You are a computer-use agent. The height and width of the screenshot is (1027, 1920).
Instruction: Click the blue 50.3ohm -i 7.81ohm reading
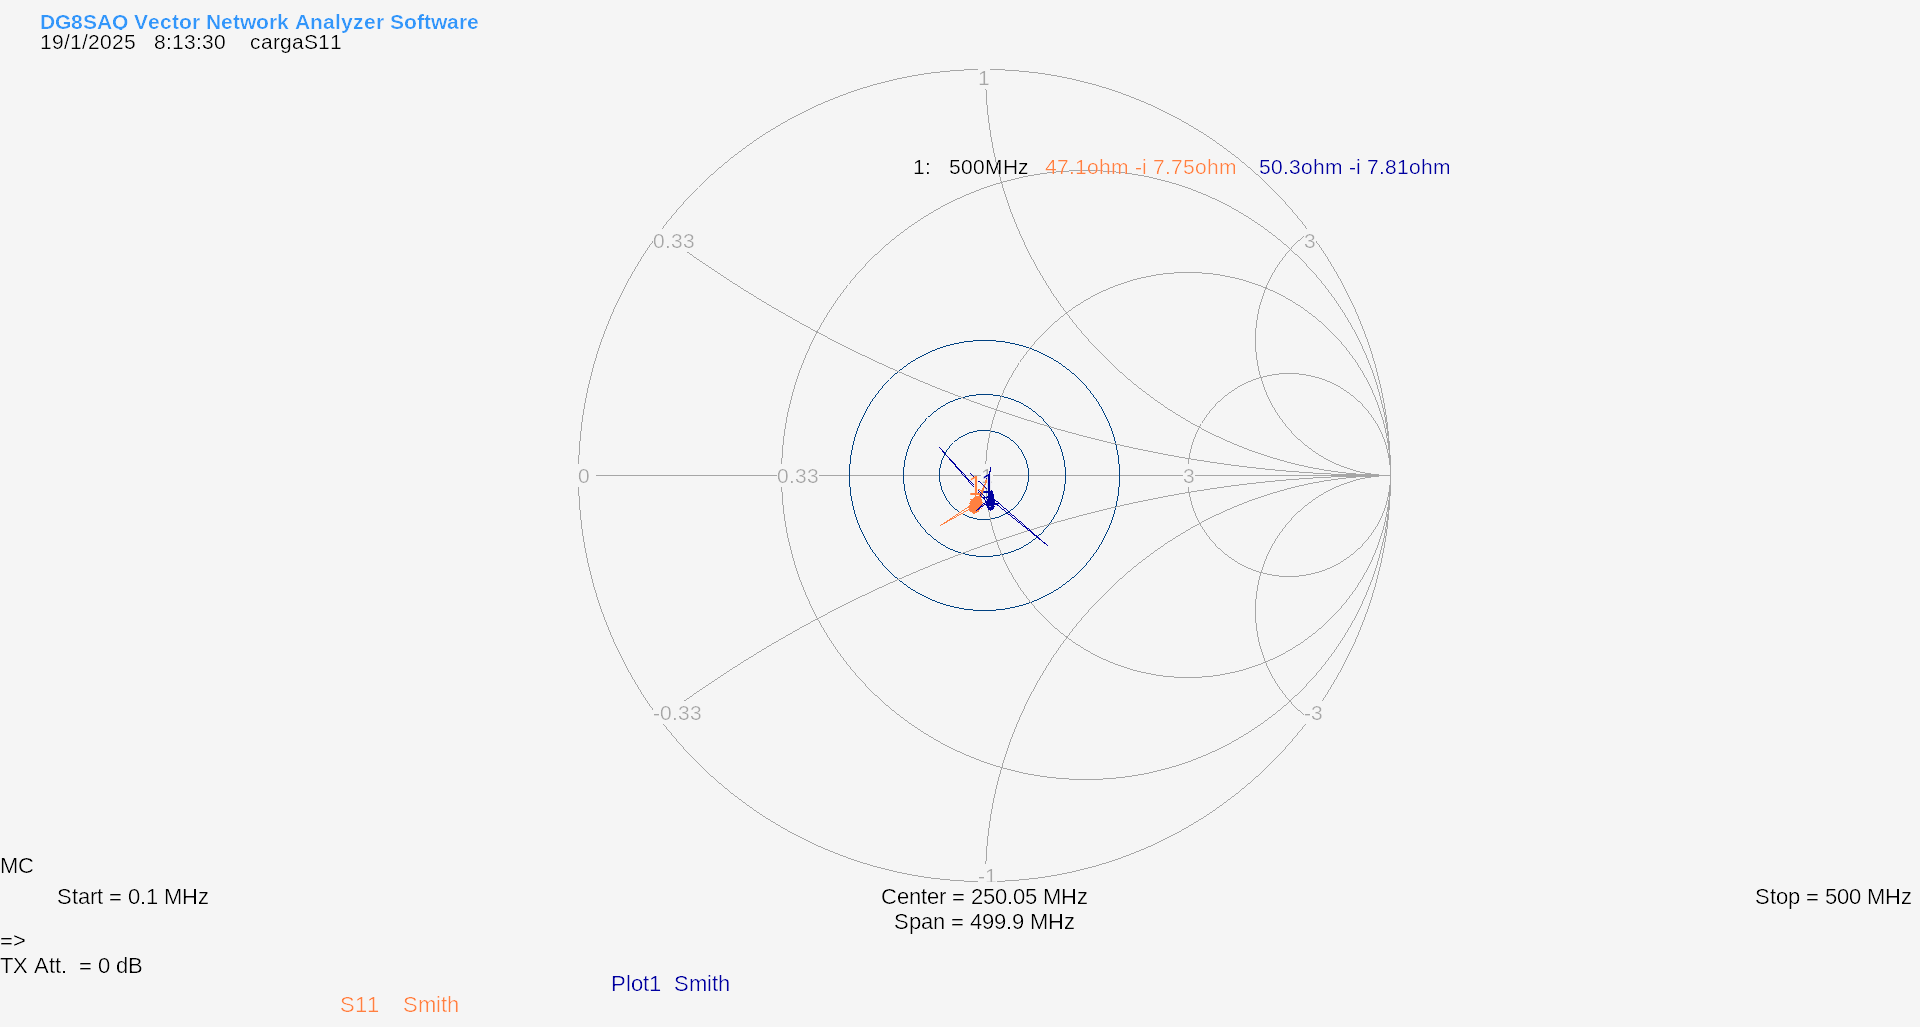click(x=1354, y=167)
